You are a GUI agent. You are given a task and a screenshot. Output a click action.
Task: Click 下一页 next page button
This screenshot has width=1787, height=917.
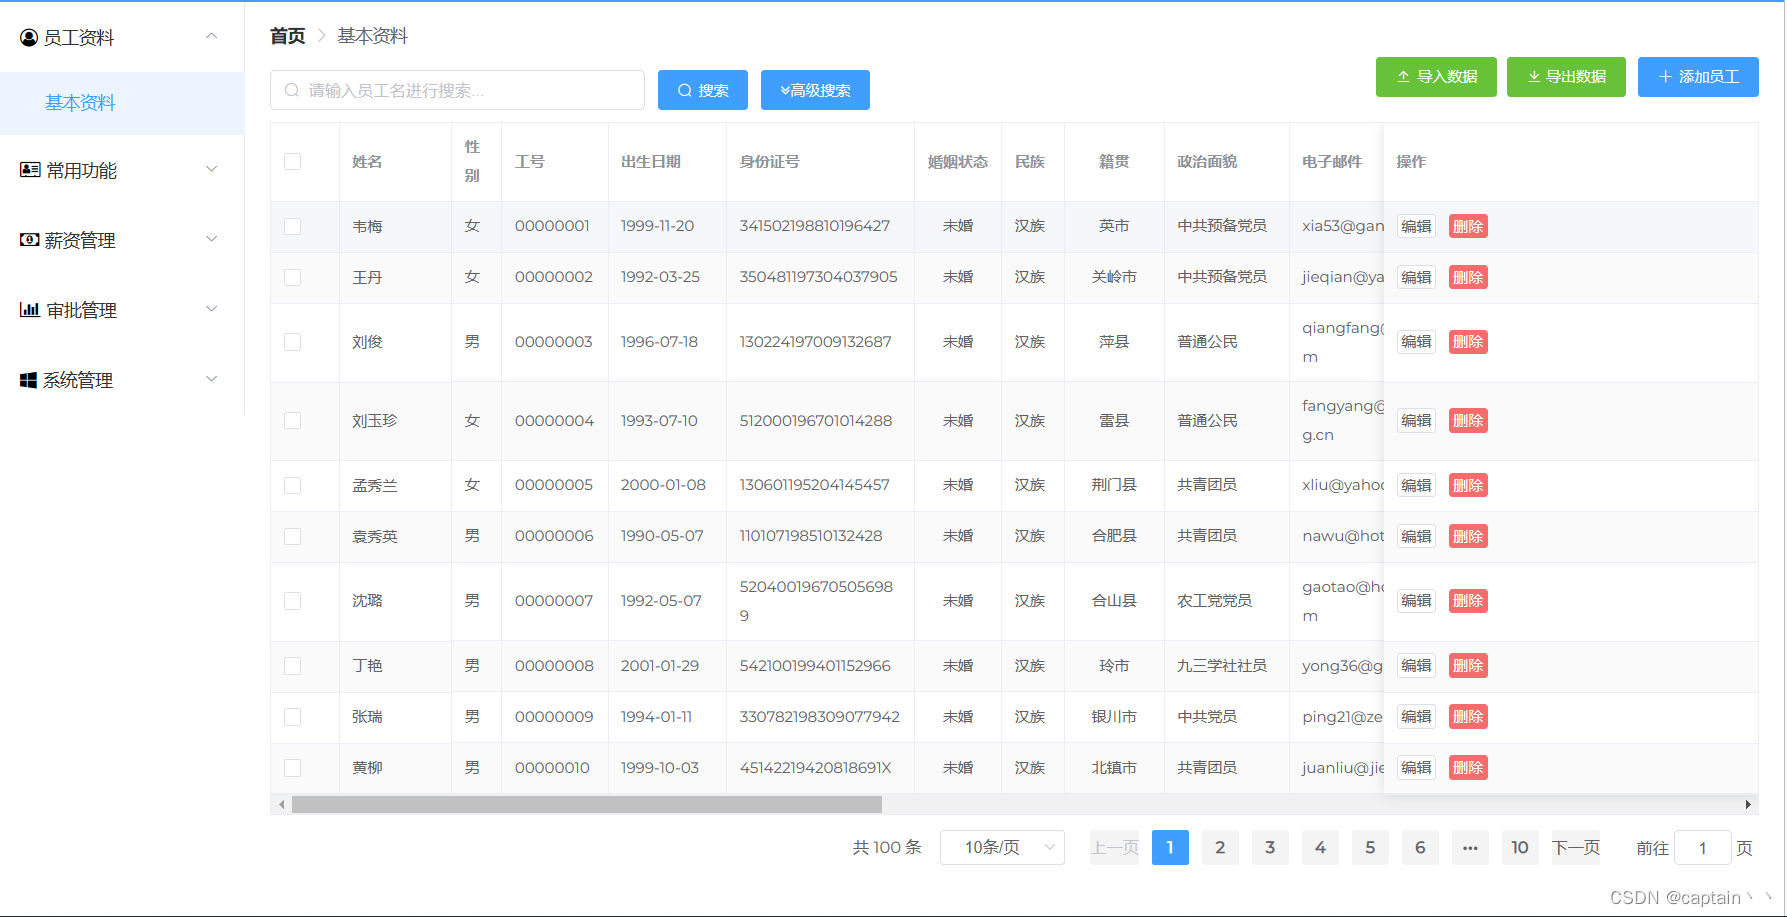point(1576,848)
